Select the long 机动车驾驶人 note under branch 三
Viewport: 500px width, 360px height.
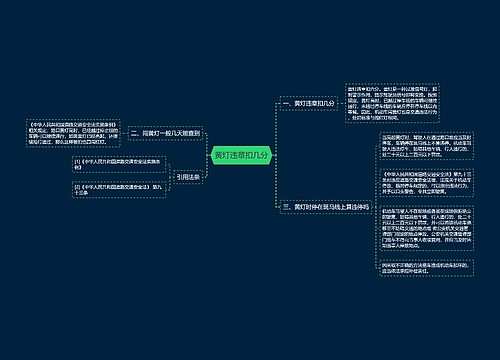click(x=427, y=228)
